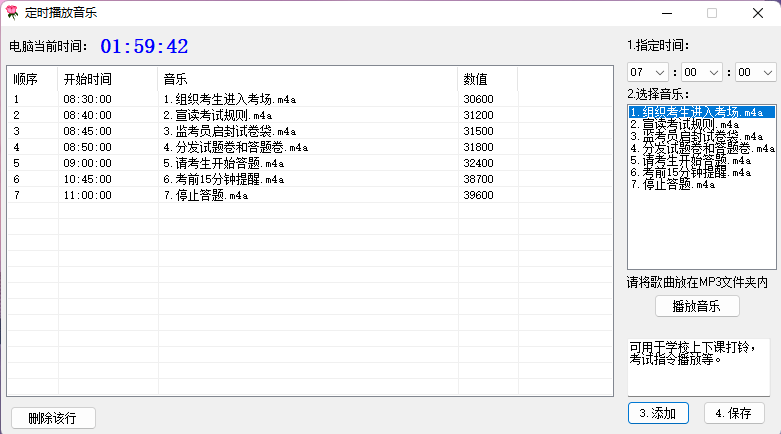The height and width of the screenshot is (434, 781).
Task: Click the 音乐 column header
Action: [x=307, y=79]
